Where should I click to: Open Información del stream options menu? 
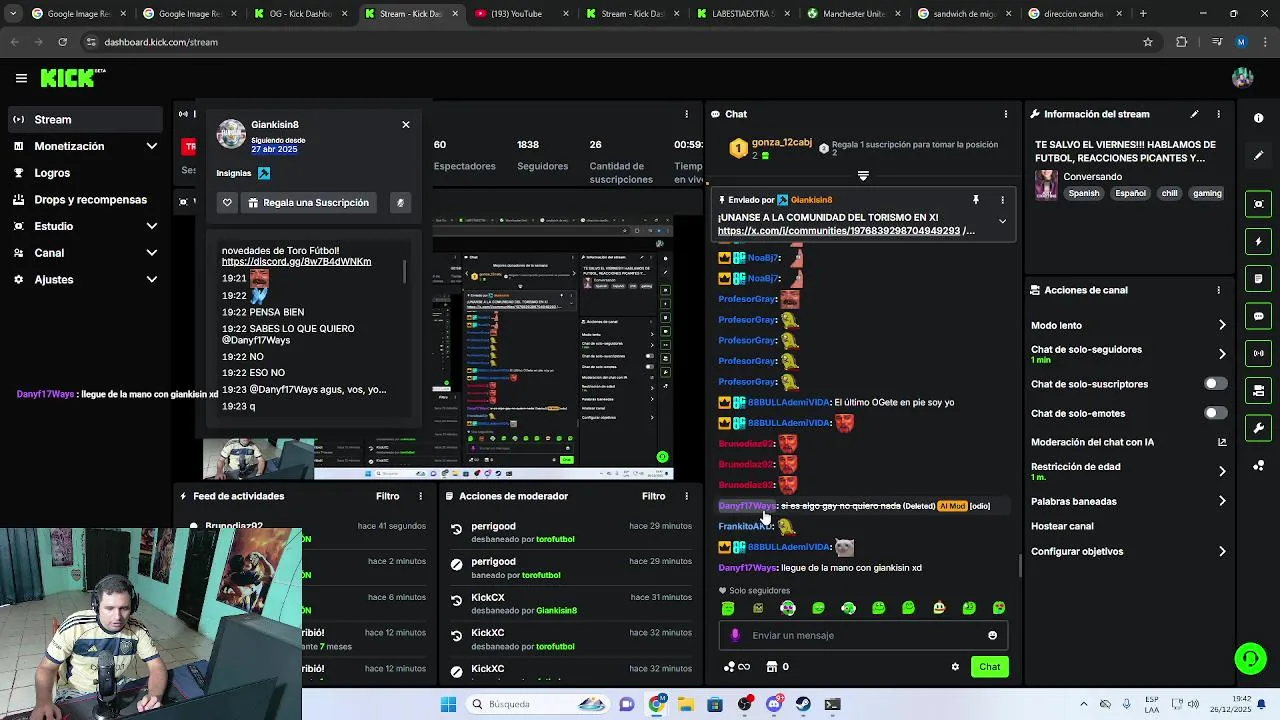click(x=1218, y=114)
